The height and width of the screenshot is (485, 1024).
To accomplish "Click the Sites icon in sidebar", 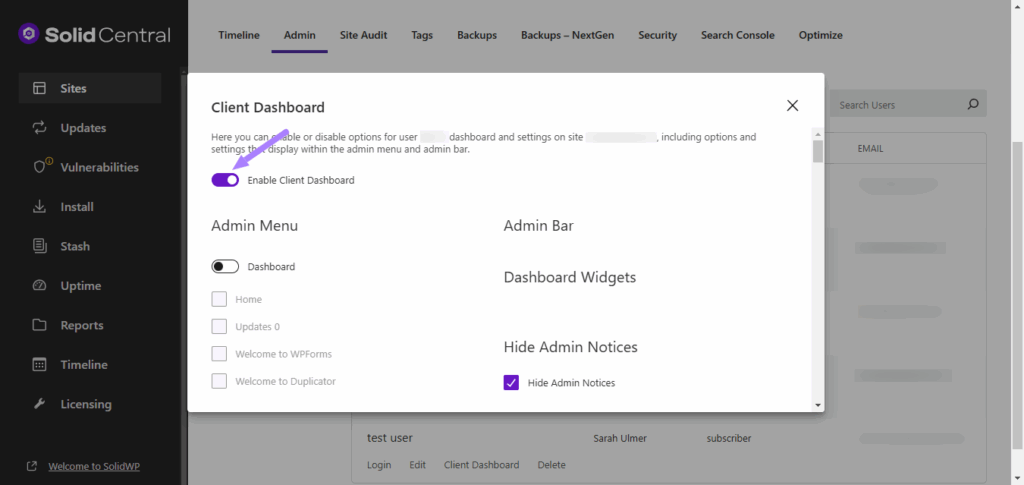I will coord(40,88).
